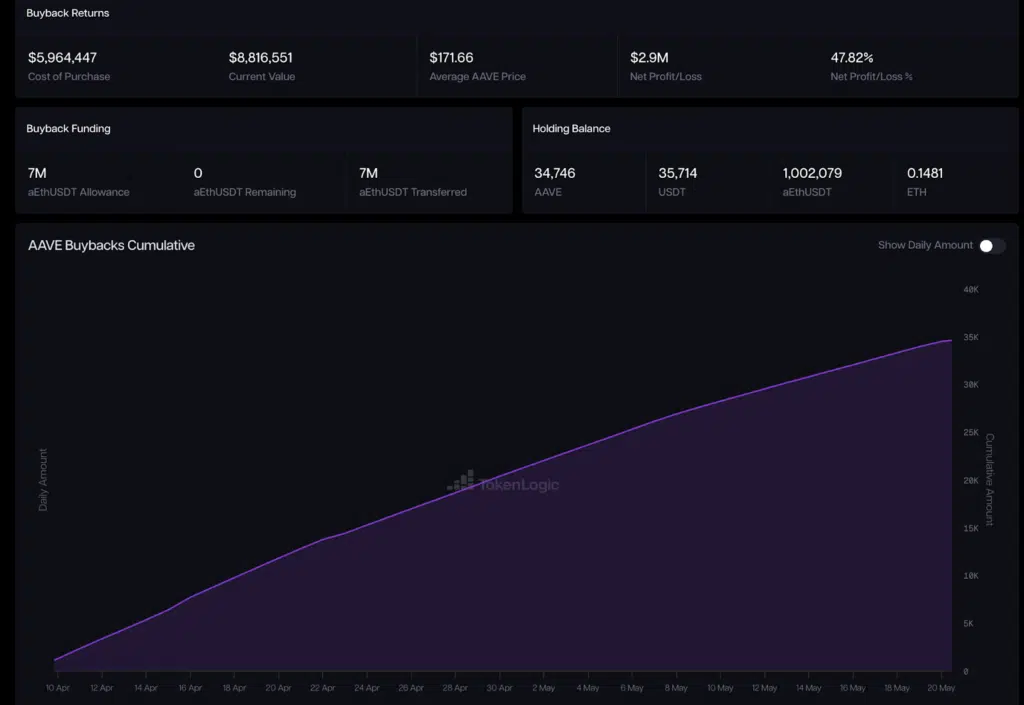Image resolution: width=1024 pixels, height=705 pixels.
Task: Click the 1,002,079 aEthUSDT balance
Action: click(812, 174)
